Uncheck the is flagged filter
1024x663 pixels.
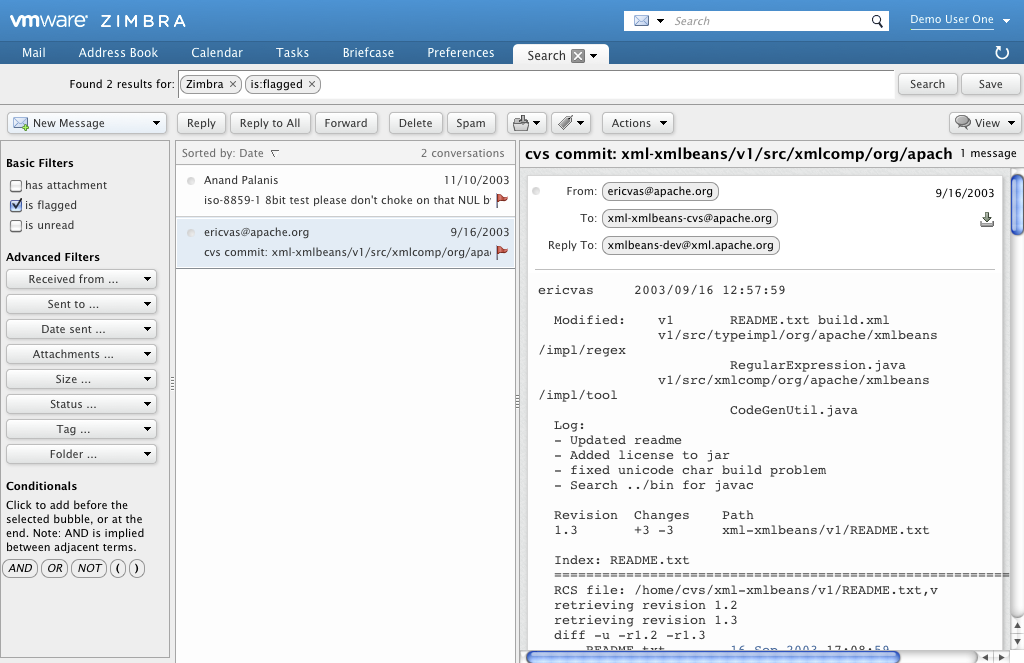tap(16, 205)
